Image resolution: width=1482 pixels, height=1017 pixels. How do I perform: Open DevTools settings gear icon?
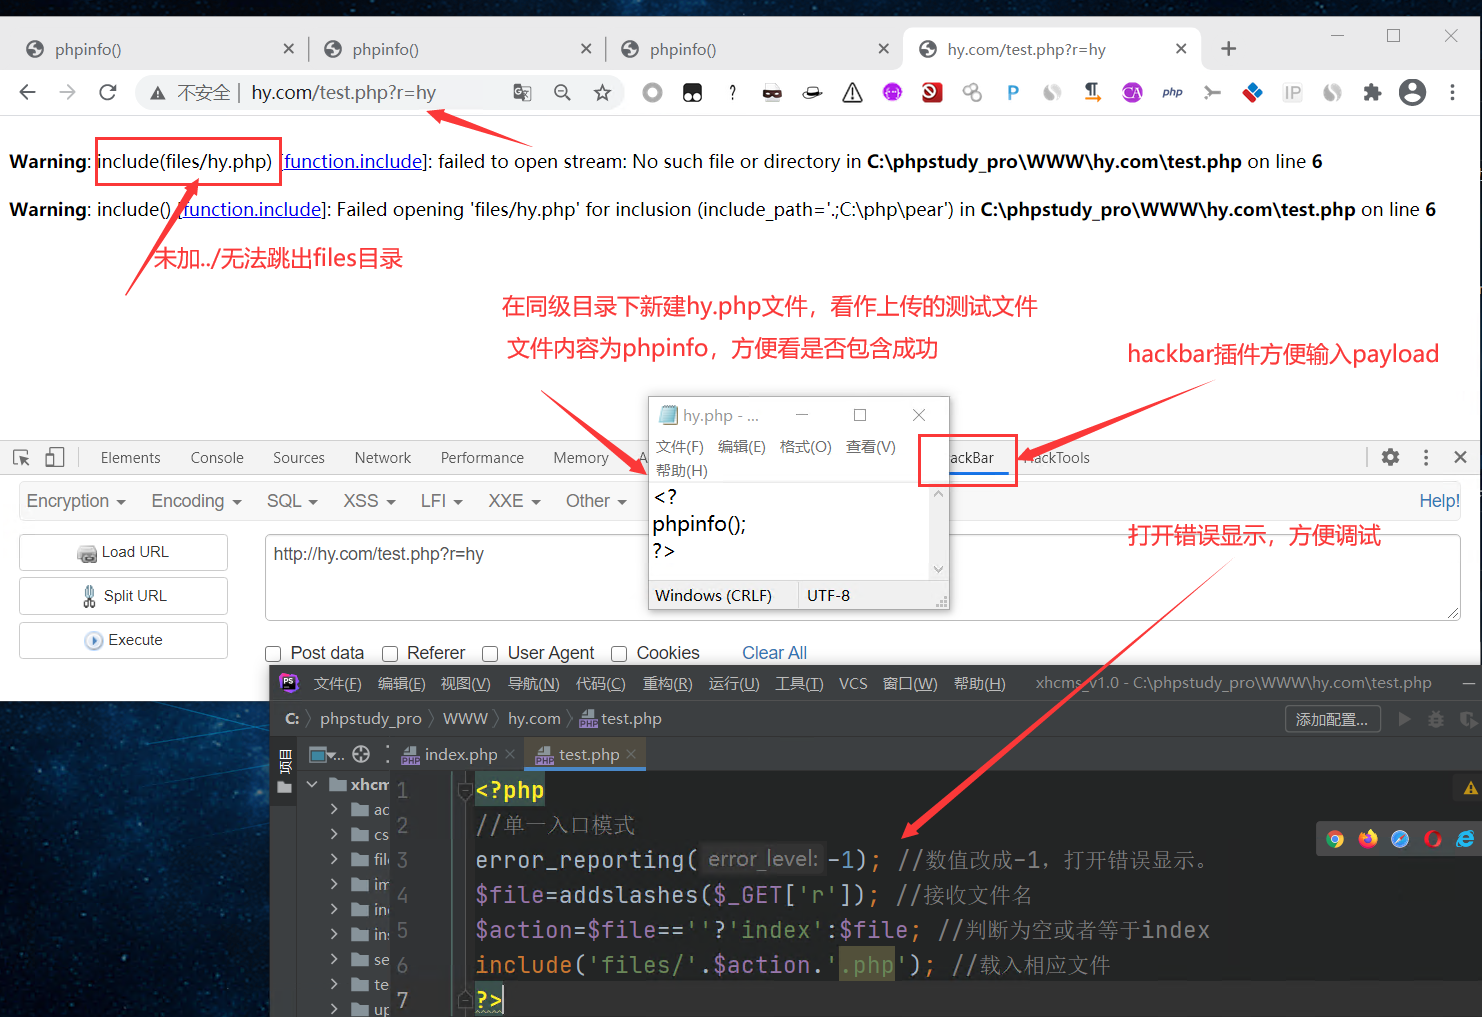(x=1390, y=457)
